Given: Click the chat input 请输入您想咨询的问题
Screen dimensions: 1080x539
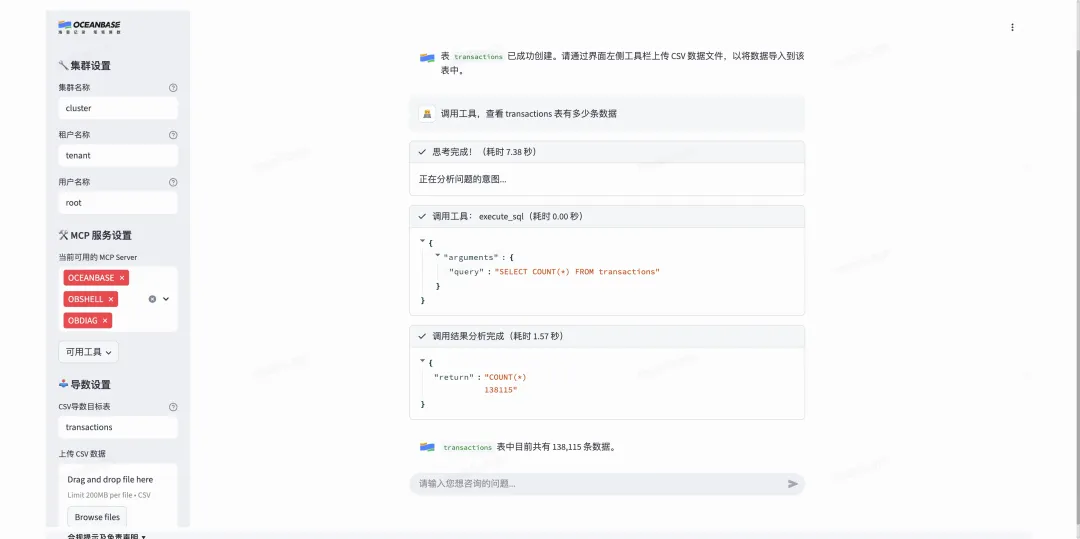Looking at the screenshot, I should tap(598, 484).
